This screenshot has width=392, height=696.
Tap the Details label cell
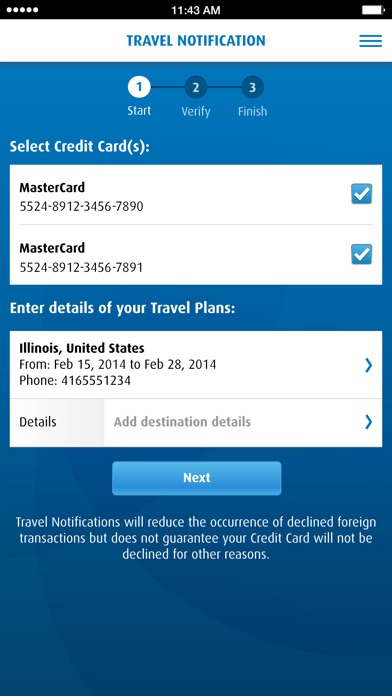pyautogui.click(x=57, y=422)
